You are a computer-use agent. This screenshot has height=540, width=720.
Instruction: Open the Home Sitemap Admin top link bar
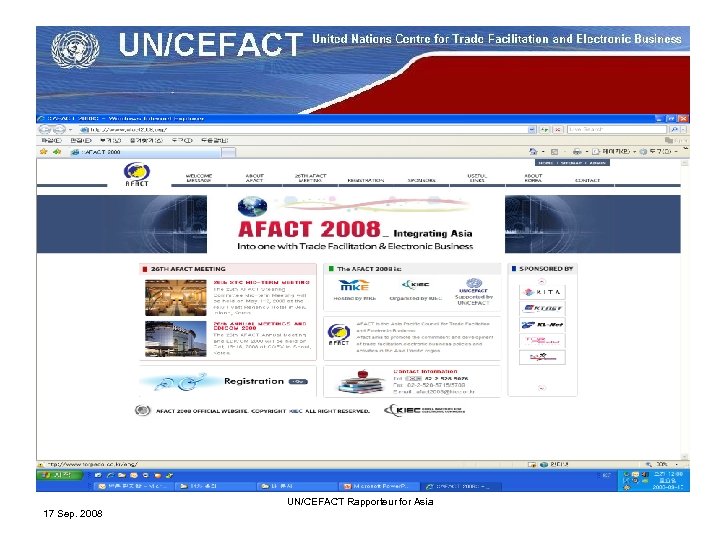click(572, 163)
